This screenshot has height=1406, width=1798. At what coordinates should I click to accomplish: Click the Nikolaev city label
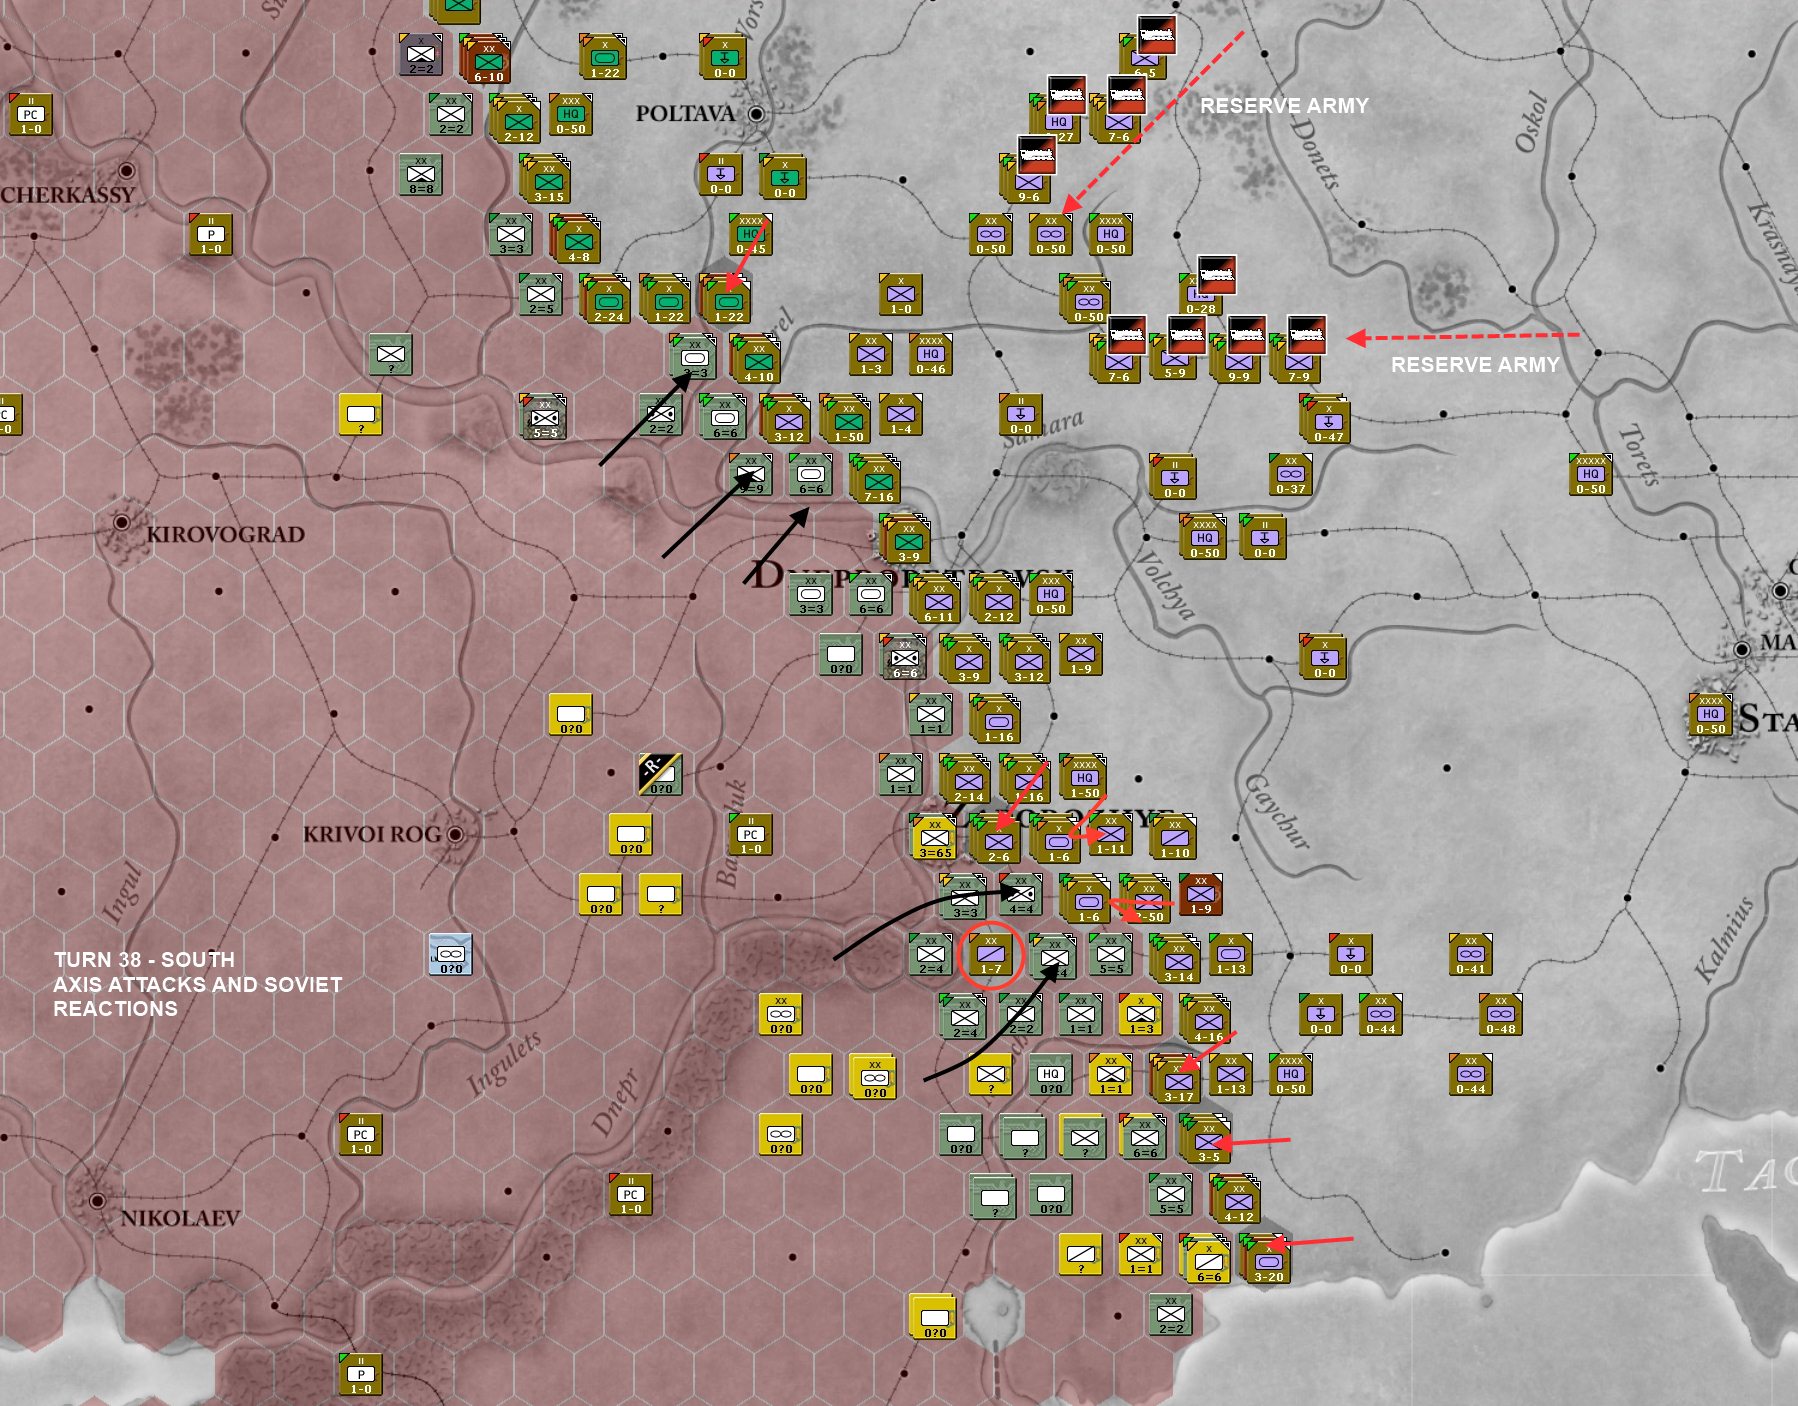[180, 1218]
